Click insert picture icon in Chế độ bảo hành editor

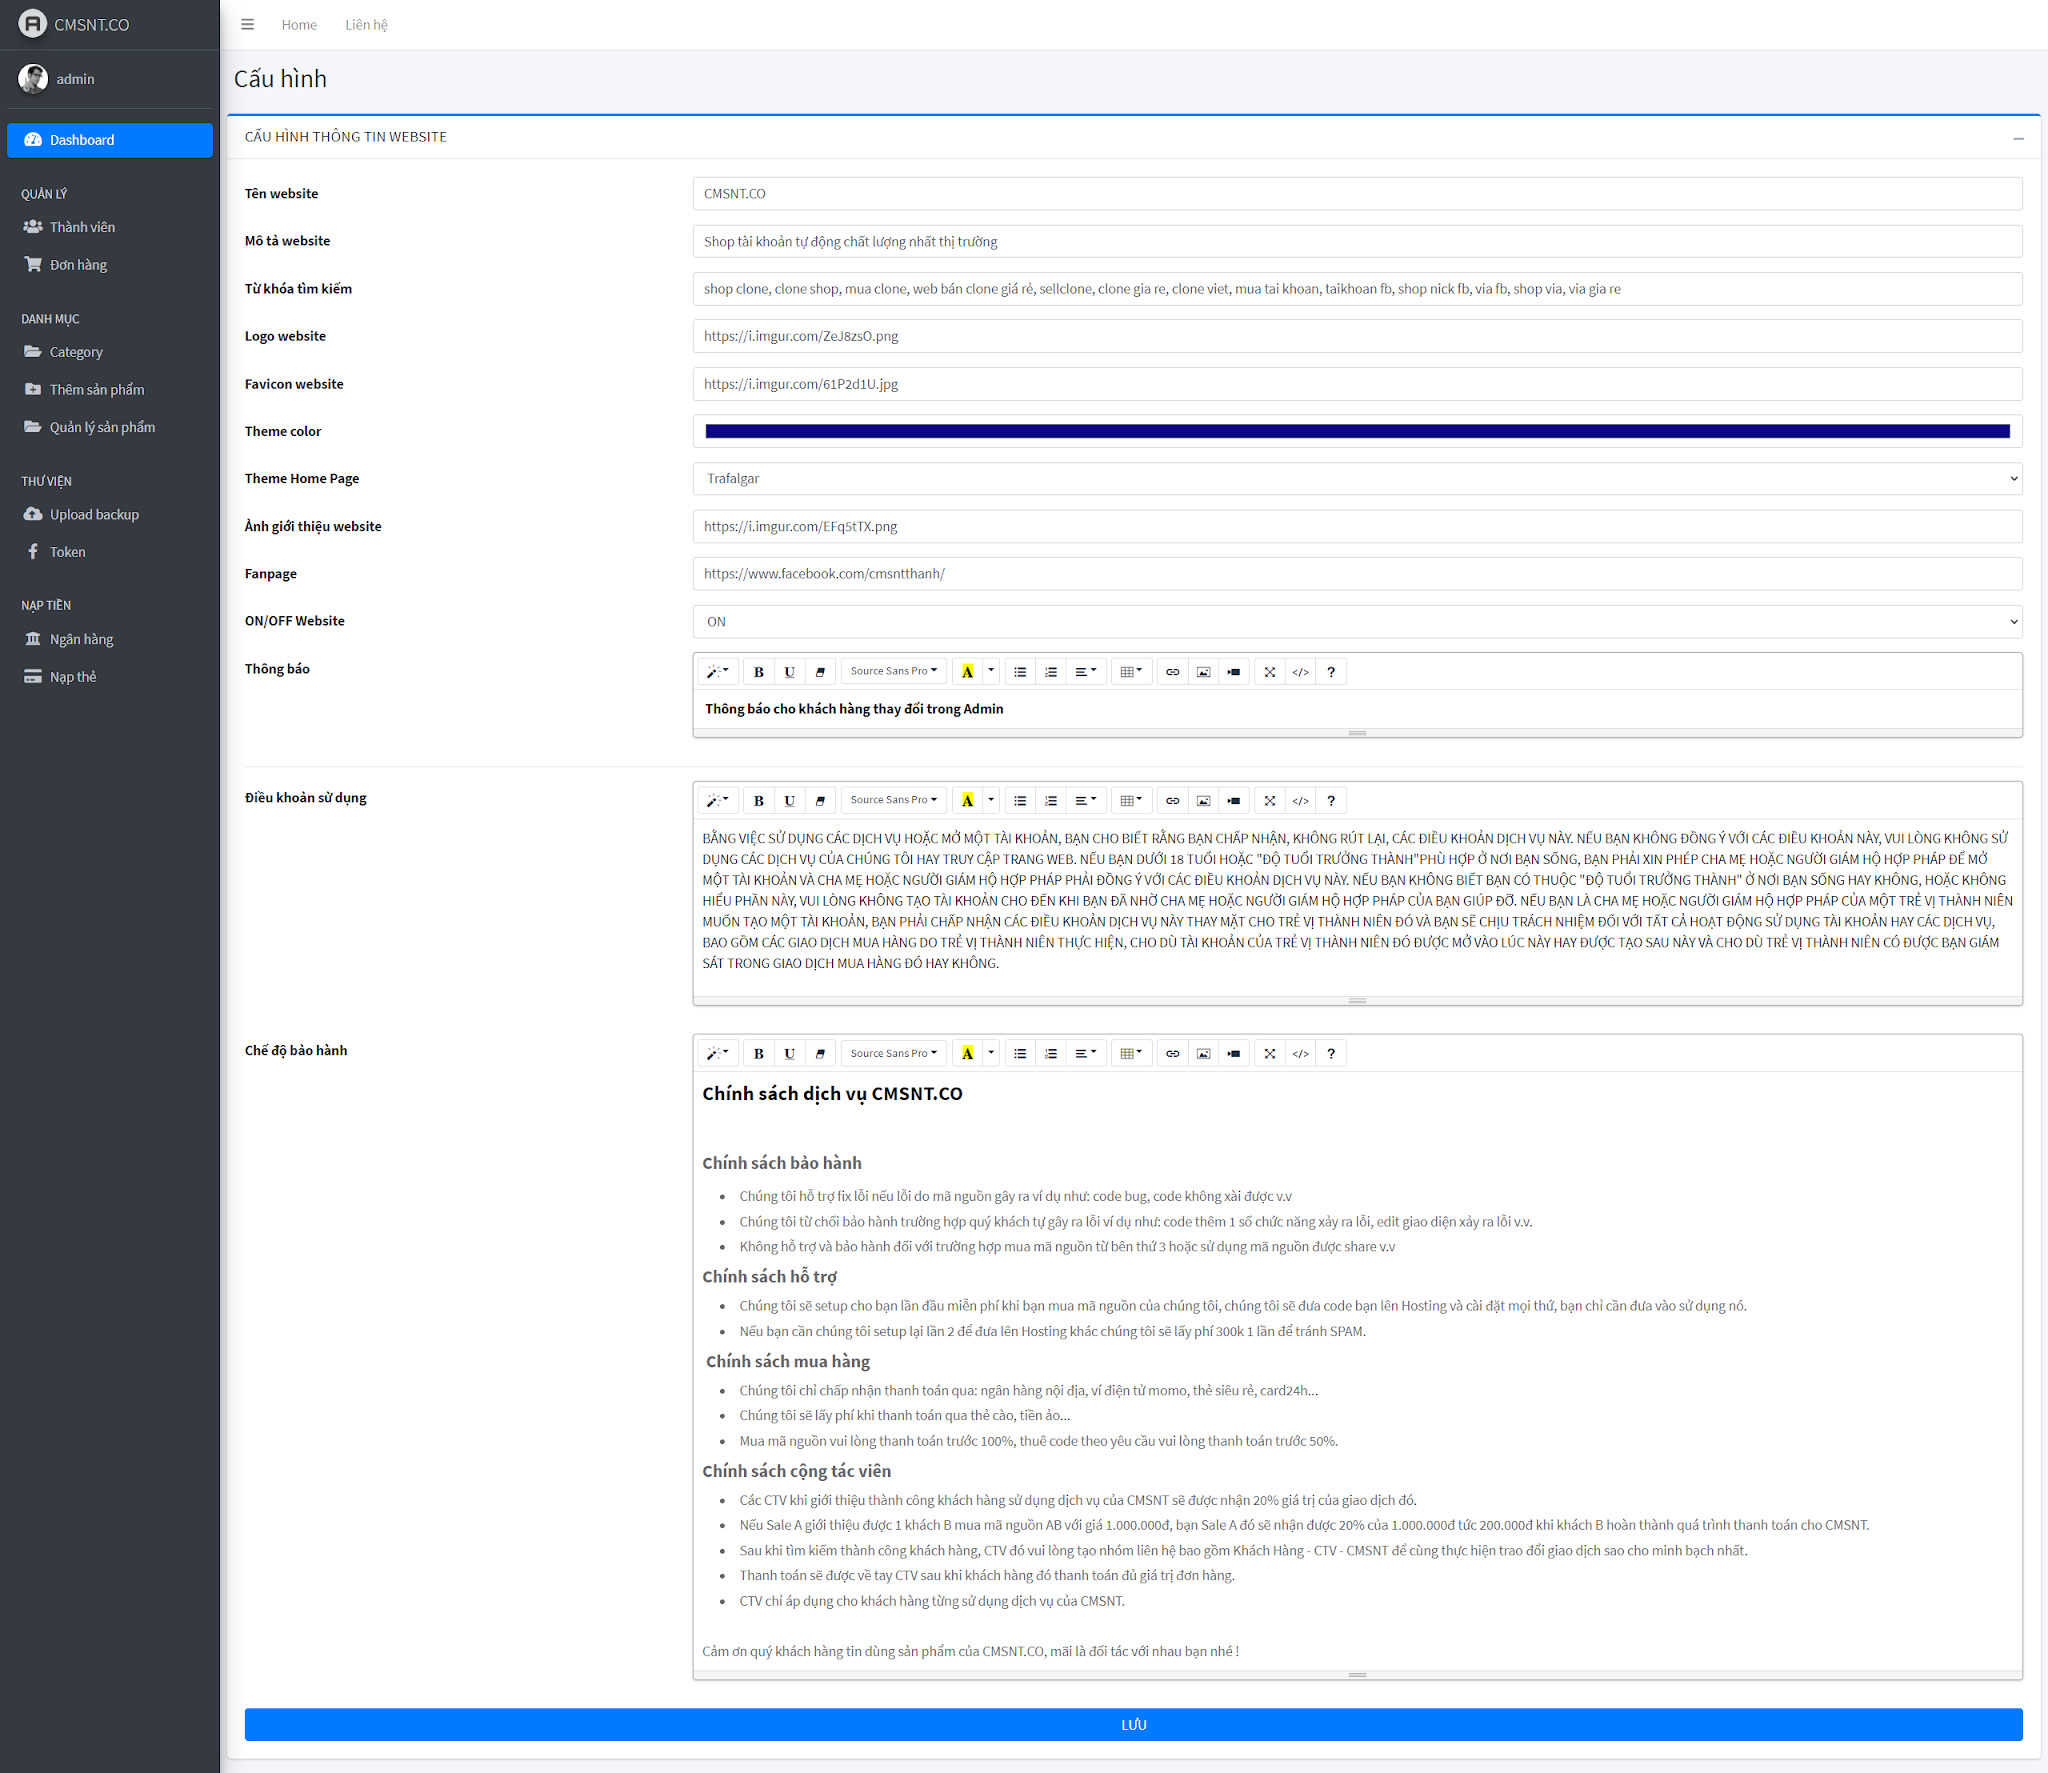(x=1203, y=1054)
